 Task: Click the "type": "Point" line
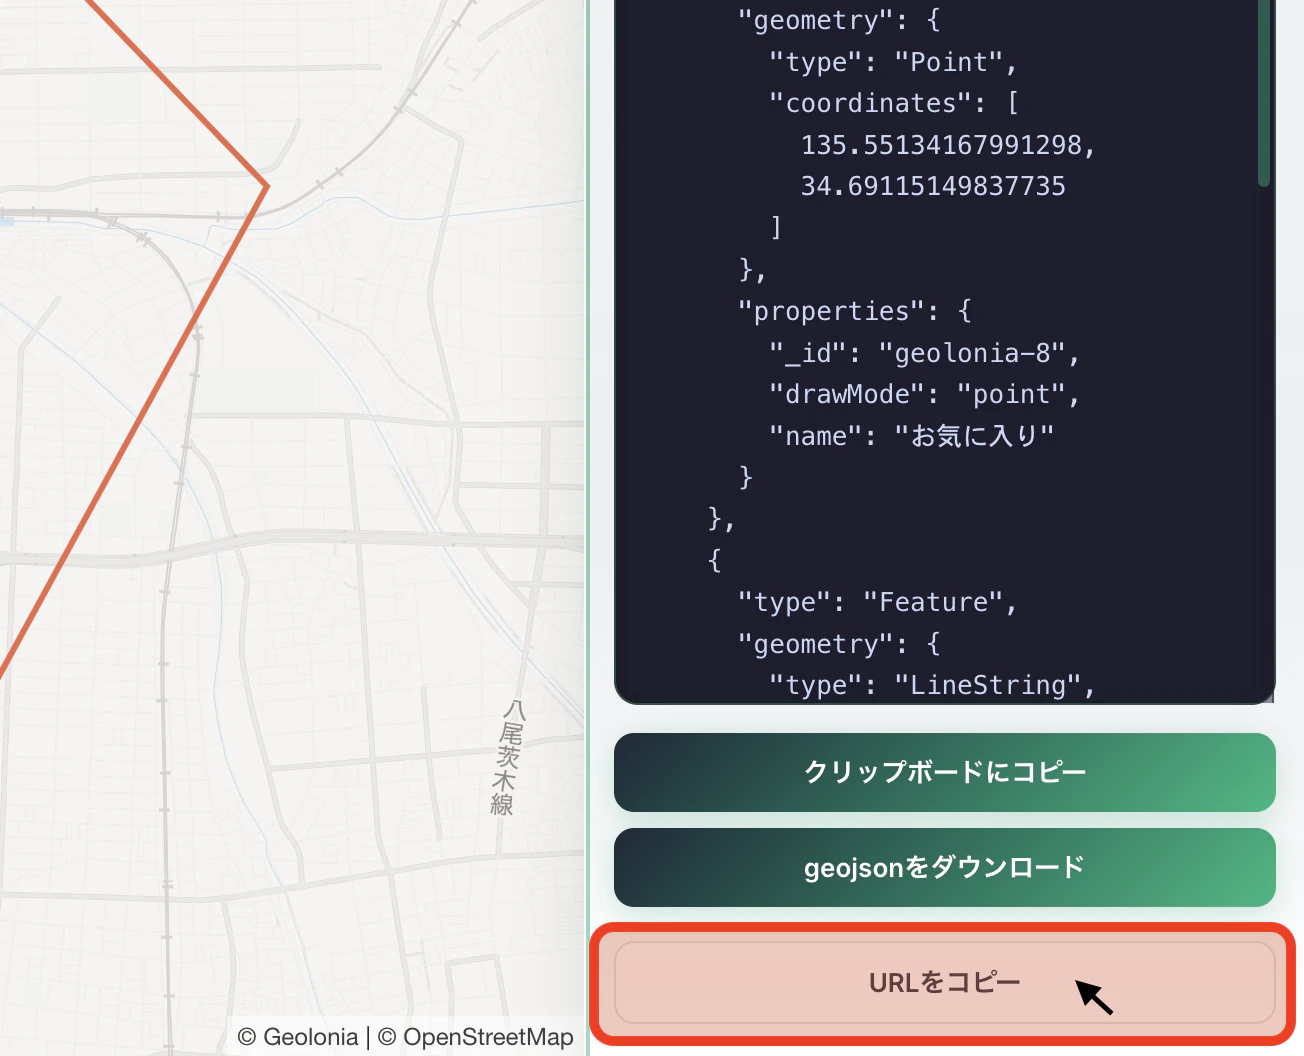click(x=894, y=62)
